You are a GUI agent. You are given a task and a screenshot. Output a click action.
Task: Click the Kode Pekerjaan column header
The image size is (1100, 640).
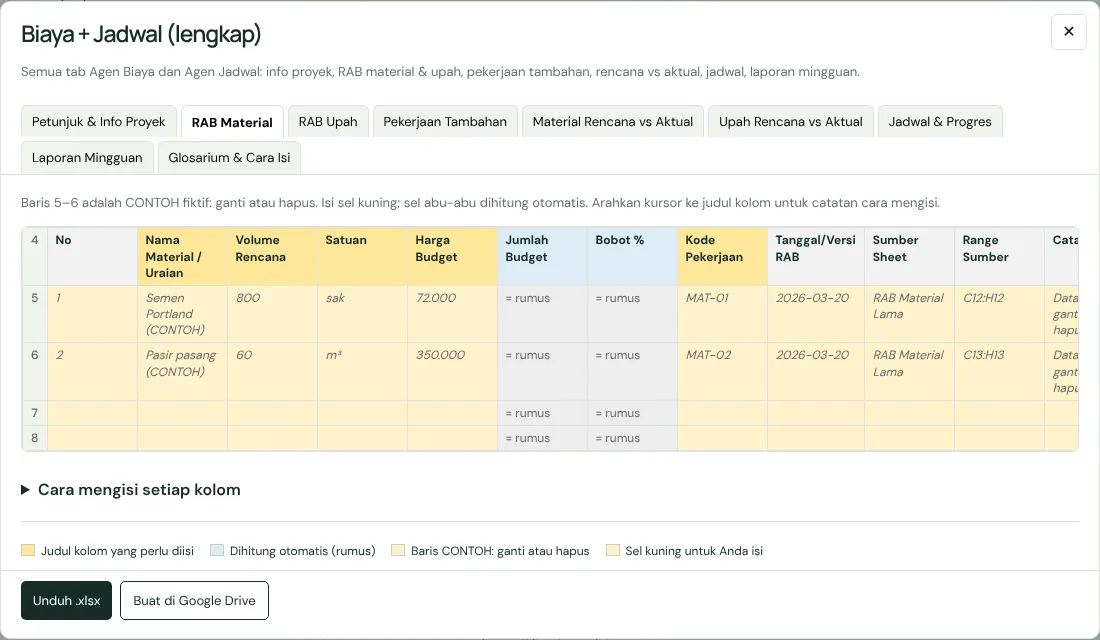723,256
